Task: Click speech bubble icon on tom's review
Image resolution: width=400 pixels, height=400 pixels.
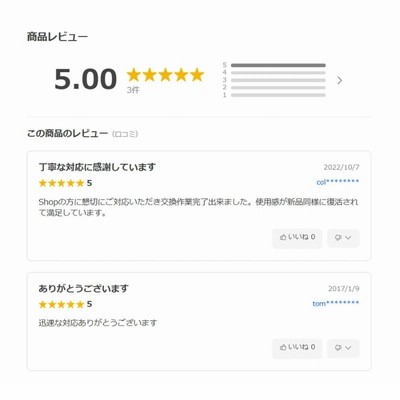Action: (338, 348)
